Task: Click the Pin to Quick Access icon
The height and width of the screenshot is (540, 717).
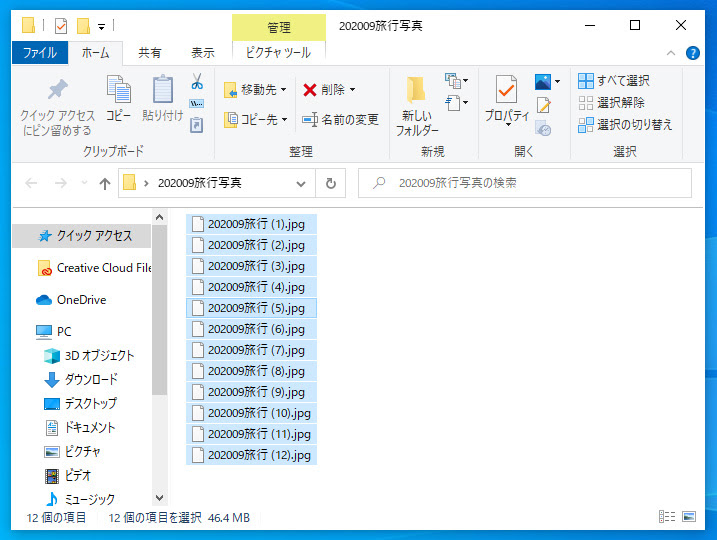Action: pyautogui.click(x=58, y=89)
